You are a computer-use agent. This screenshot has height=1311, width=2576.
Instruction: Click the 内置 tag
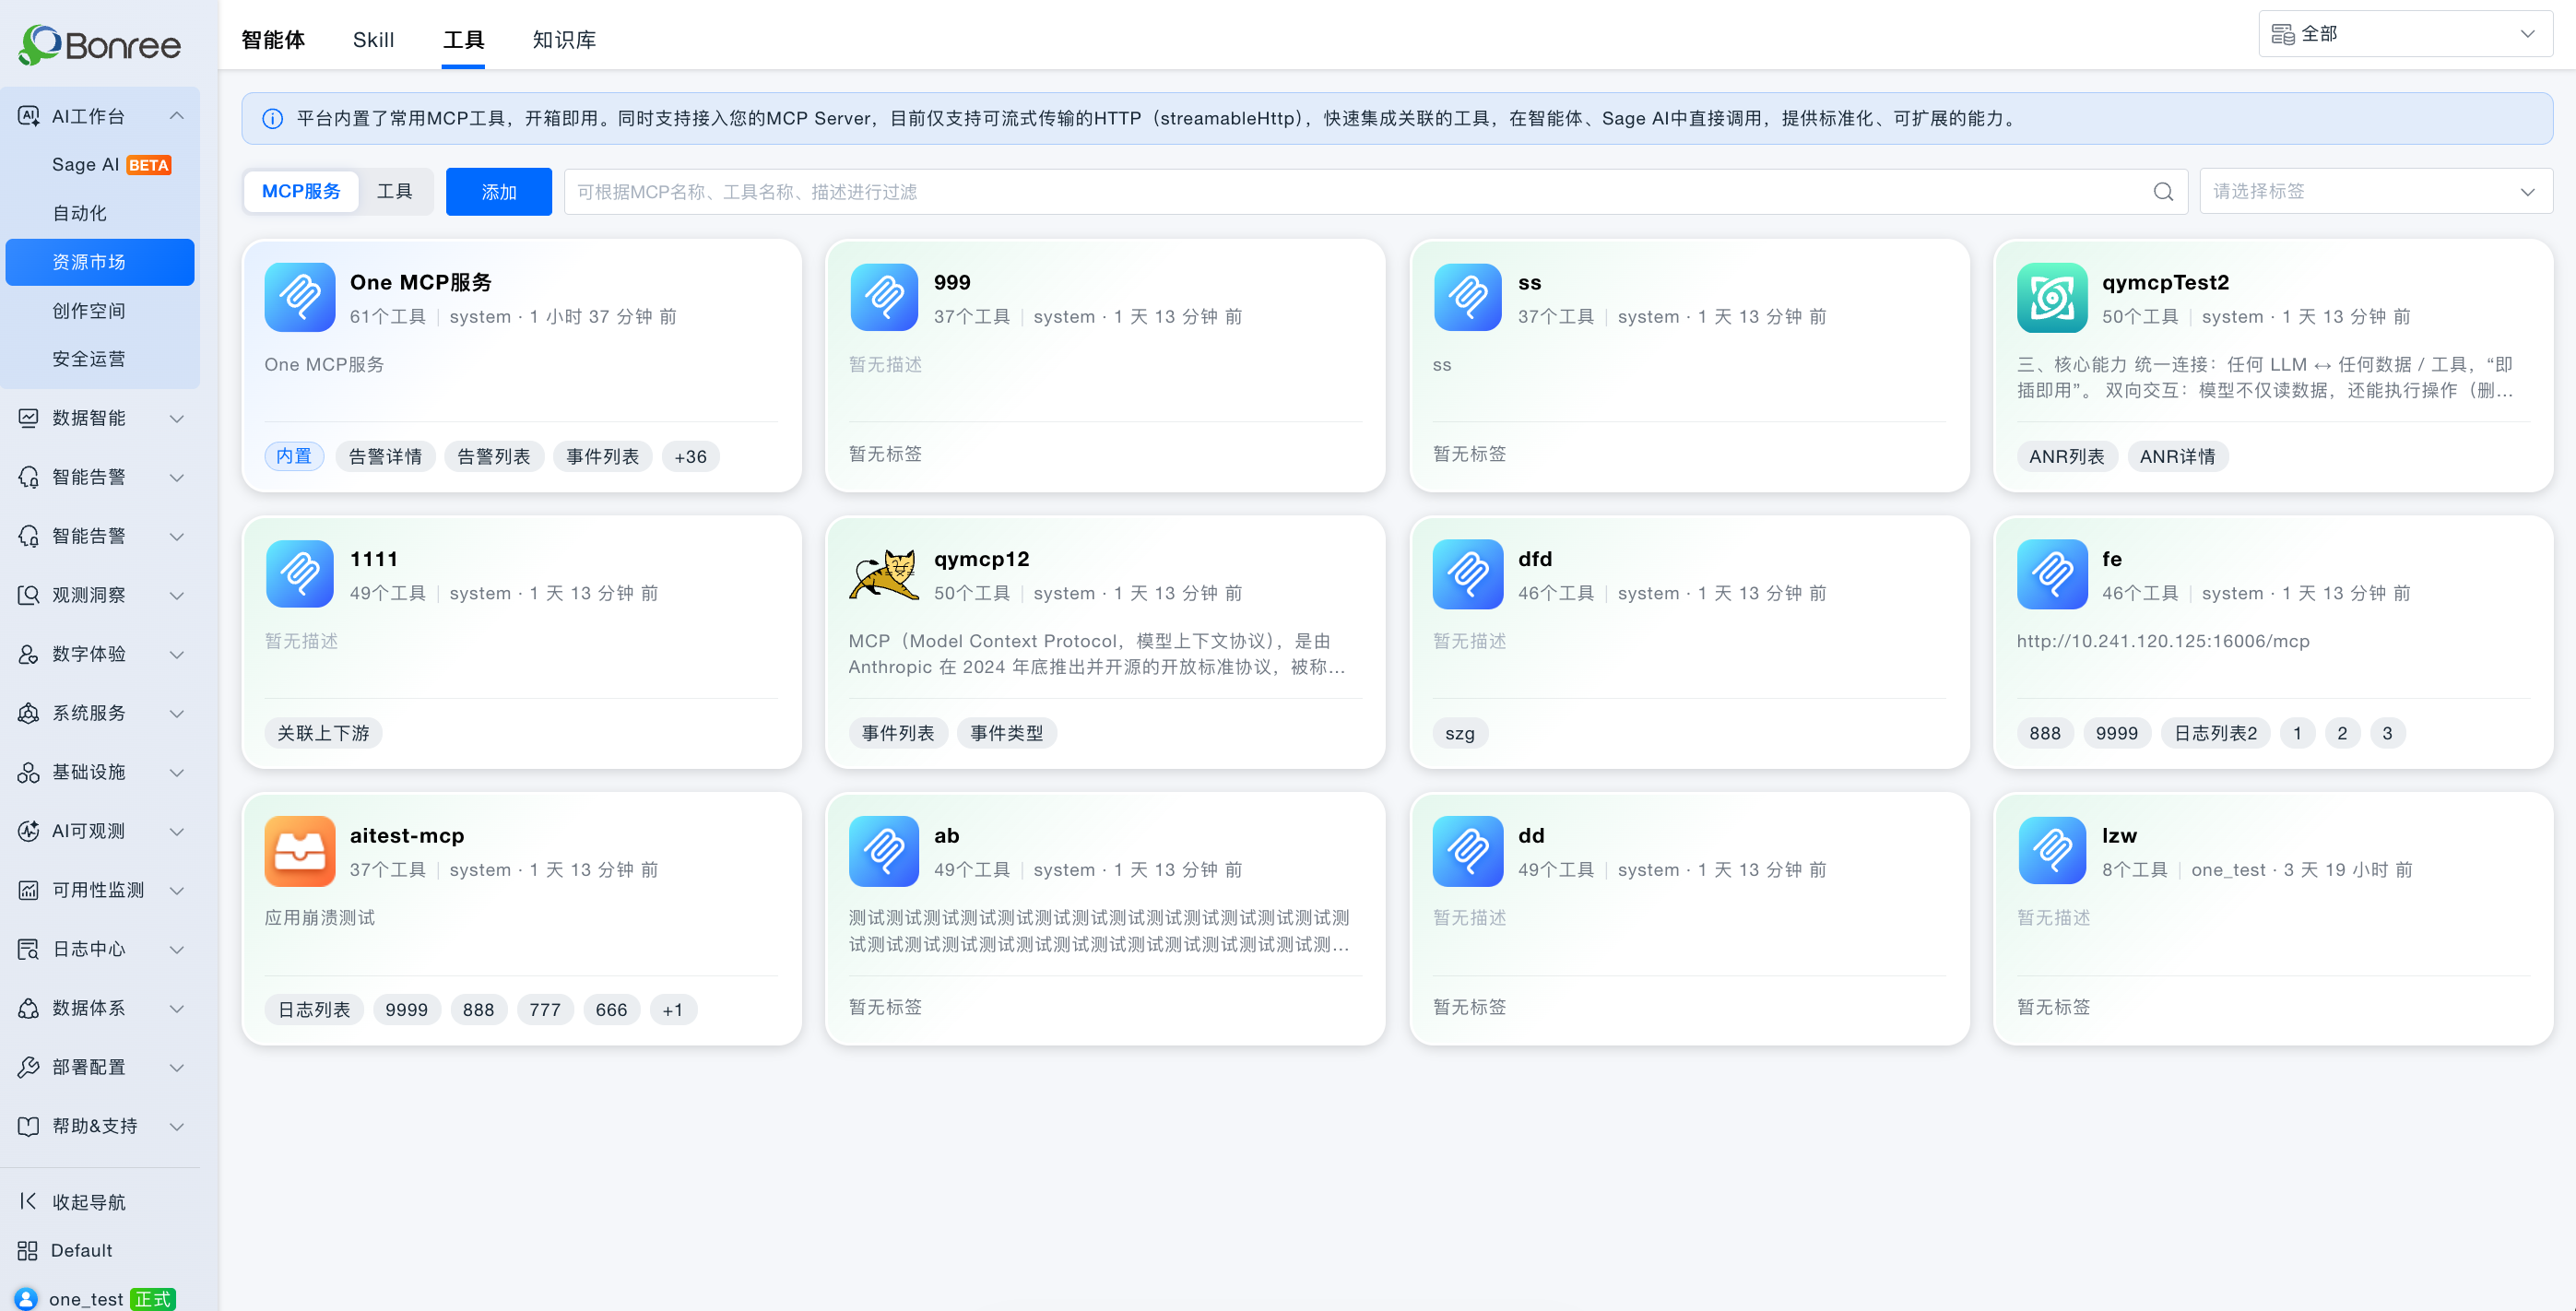coord(294,457)
